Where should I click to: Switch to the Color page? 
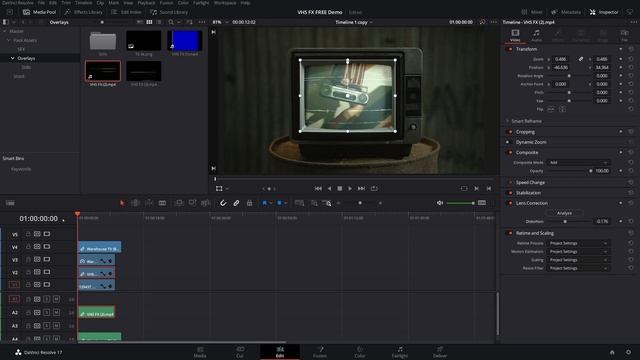coord(360,352)
